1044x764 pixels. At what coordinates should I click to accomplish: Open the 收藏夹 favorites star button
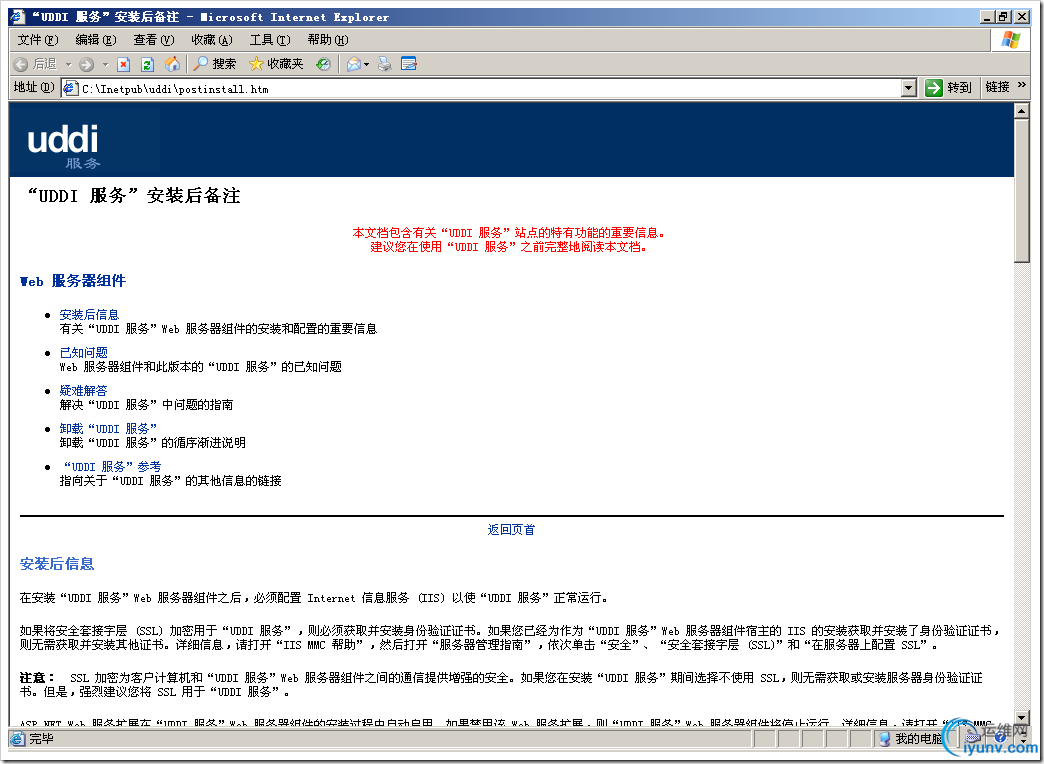pyautogui.click(x=276, y=64)
